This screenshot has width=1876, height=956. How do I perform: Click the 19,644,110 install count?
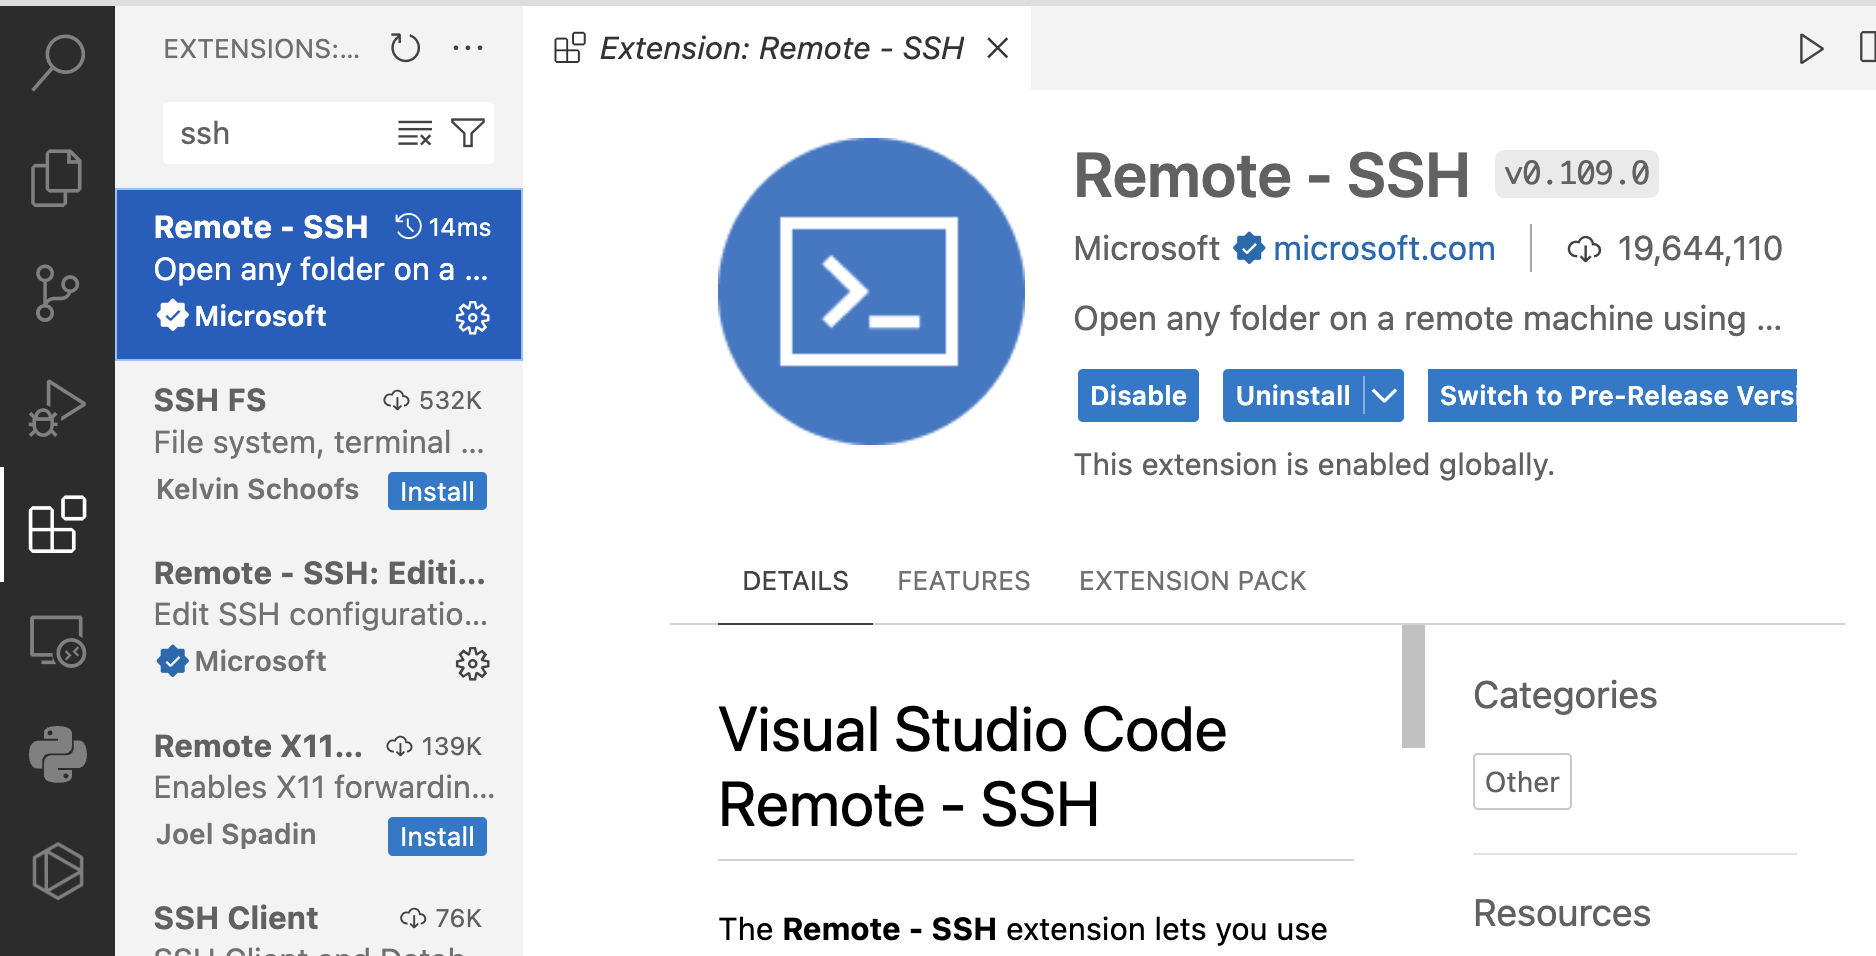(1700, 249)
